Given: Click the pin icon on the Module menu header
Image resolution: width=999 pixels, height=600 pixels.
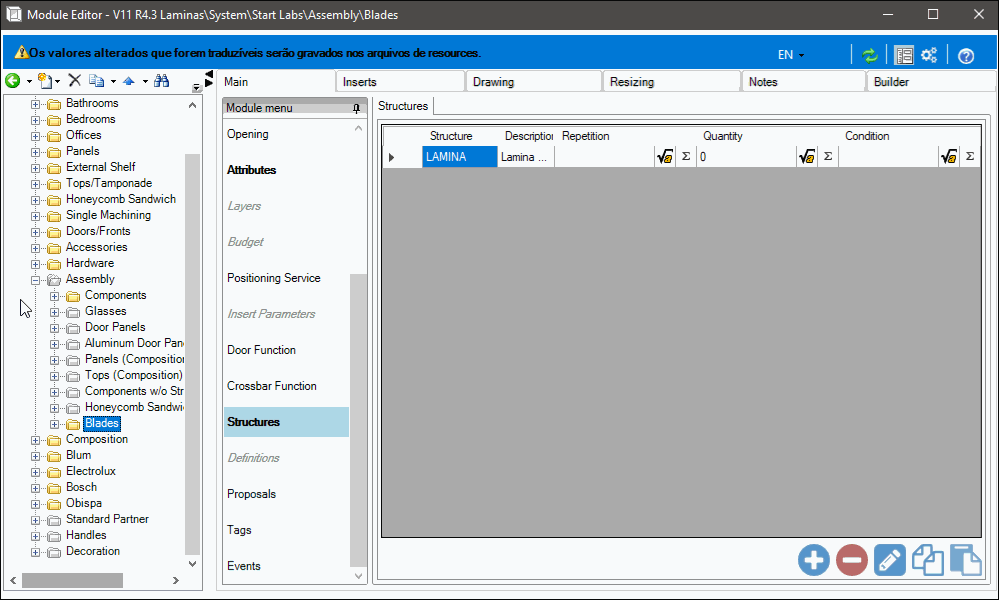Looking at the screenshot, I should click(356, 108).
